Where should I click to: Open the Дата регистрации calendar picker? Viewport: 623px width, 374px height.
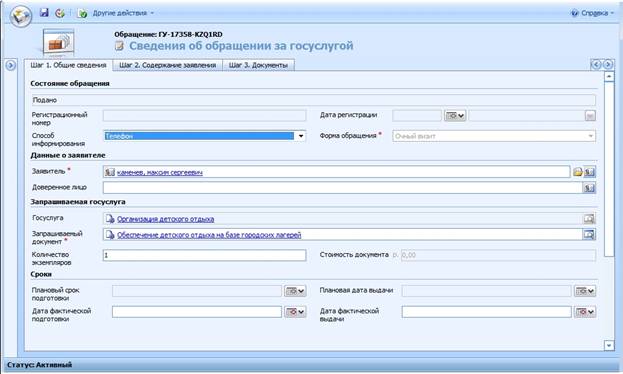pyautogui.click(x=455, y=116)
